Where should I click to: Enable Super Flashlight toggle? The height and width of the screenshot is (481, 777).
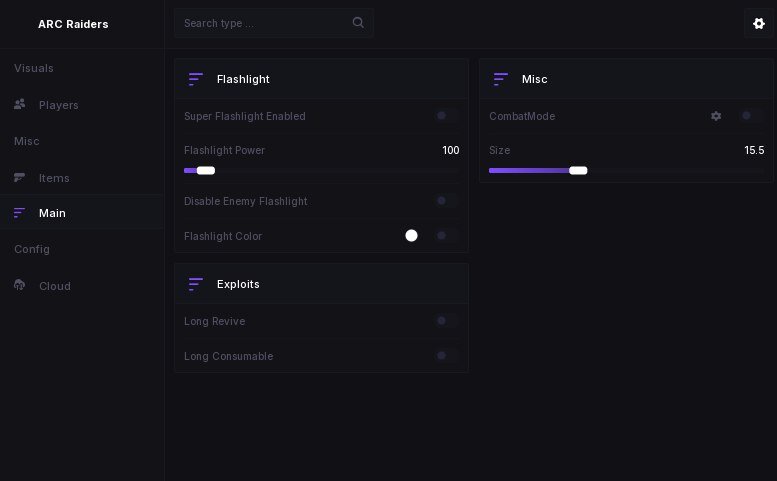(x=447, y=116)
